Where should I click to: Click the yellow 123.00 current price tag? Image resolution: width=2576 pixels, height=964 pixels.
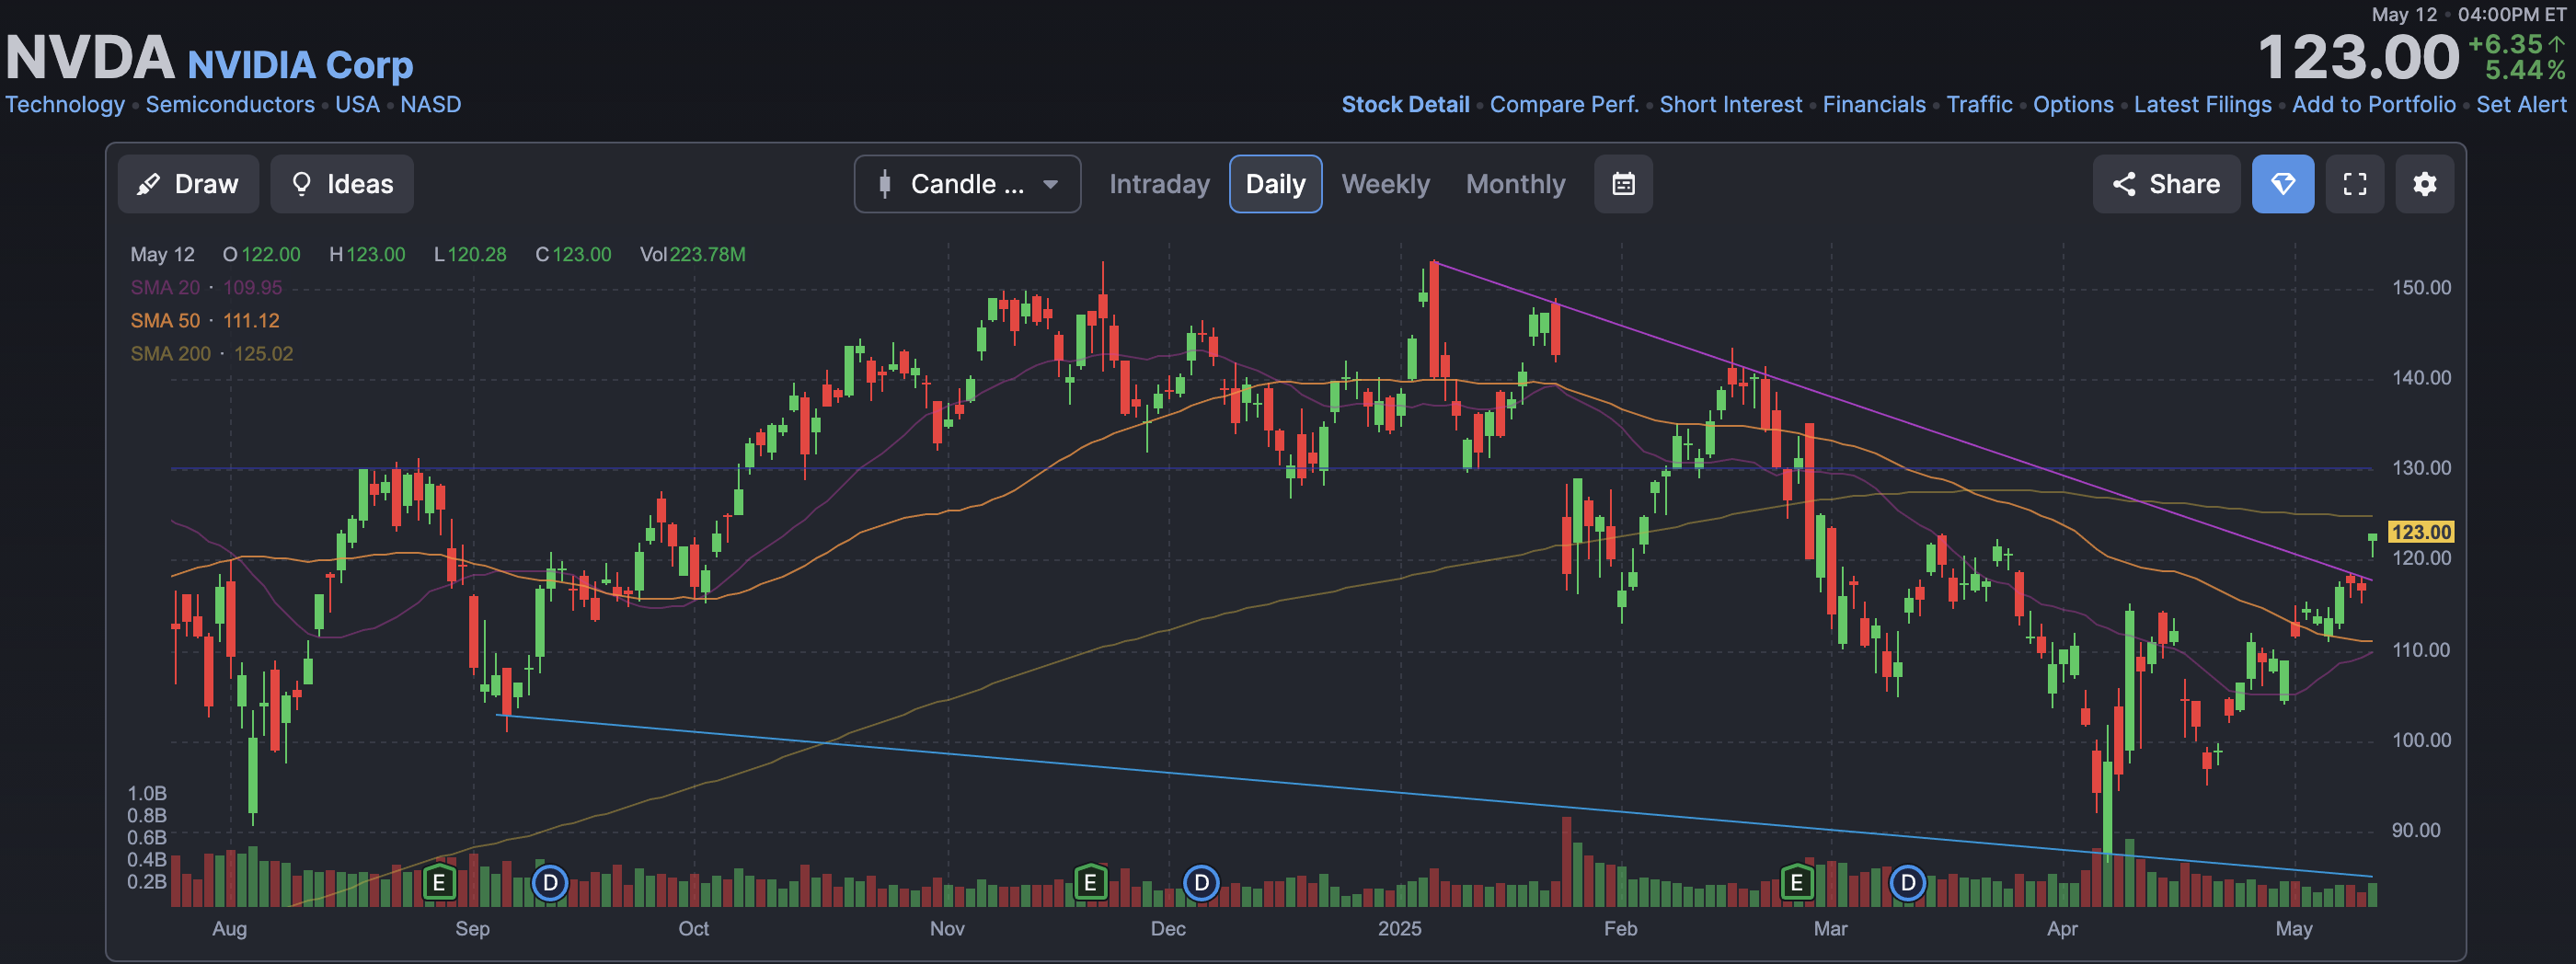tap(2420, 532)
